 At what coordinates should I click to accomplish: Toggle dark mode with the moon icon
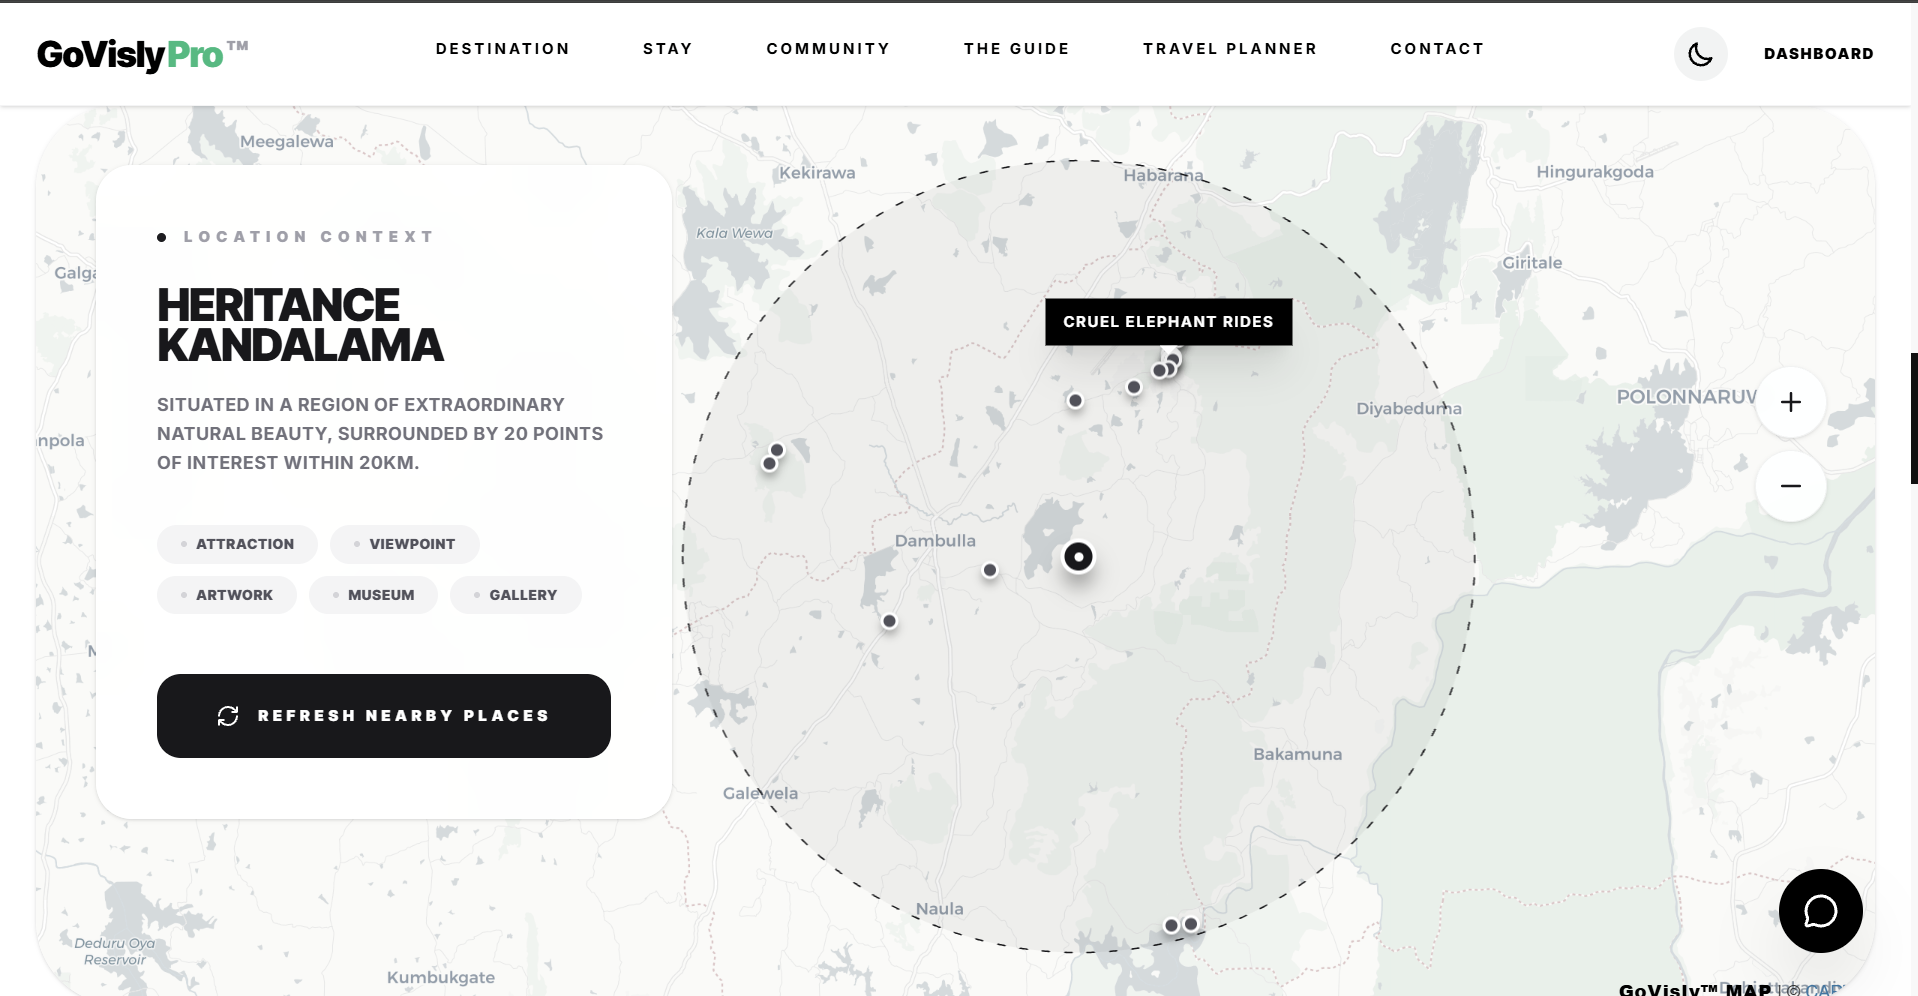click(1700, 54)
